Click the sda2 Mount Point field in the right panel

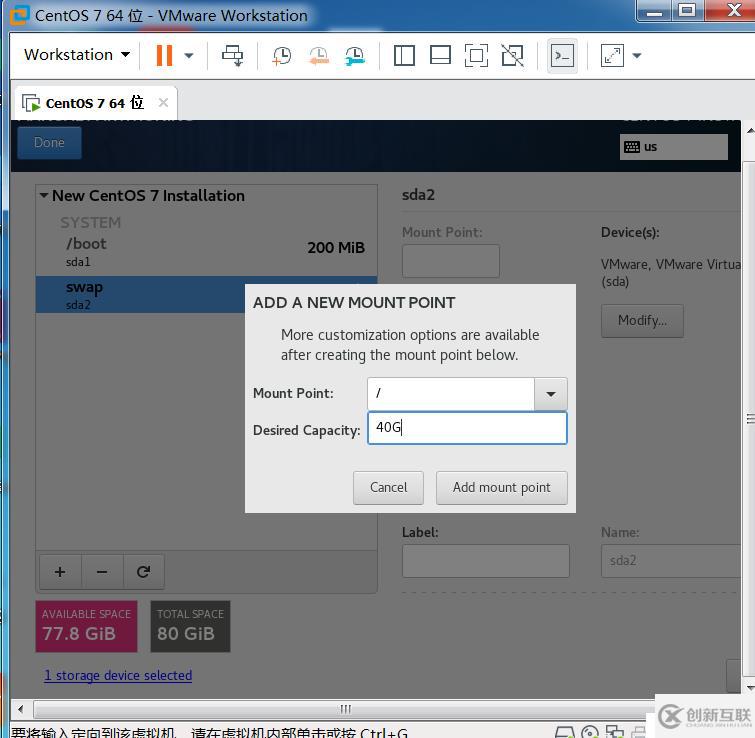tap(451, 261)
